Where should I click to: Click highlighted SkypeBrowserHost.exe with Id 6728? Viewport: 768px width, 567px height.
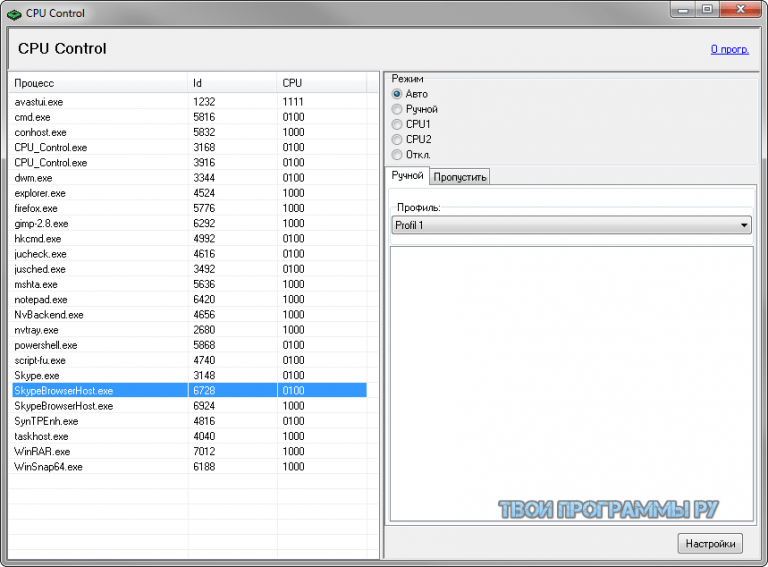point(189,390)
